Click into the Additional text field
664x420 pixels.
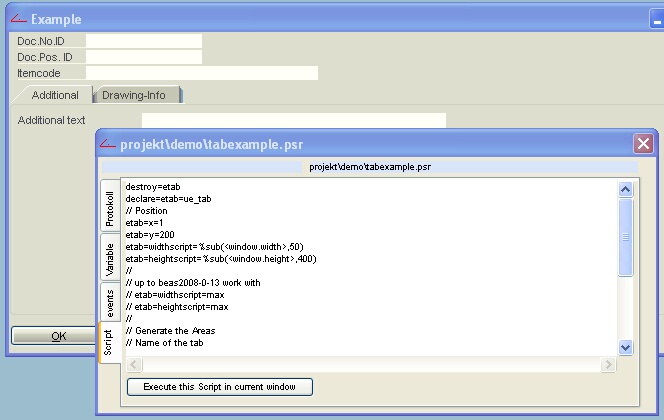coord(293,121)
